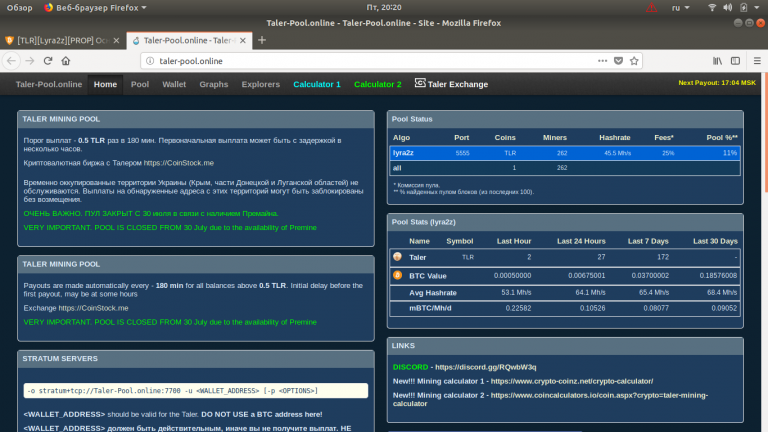This screenshot has height=432, width=768.
Task: Click the stratum command line box
Action: (195, 390)
